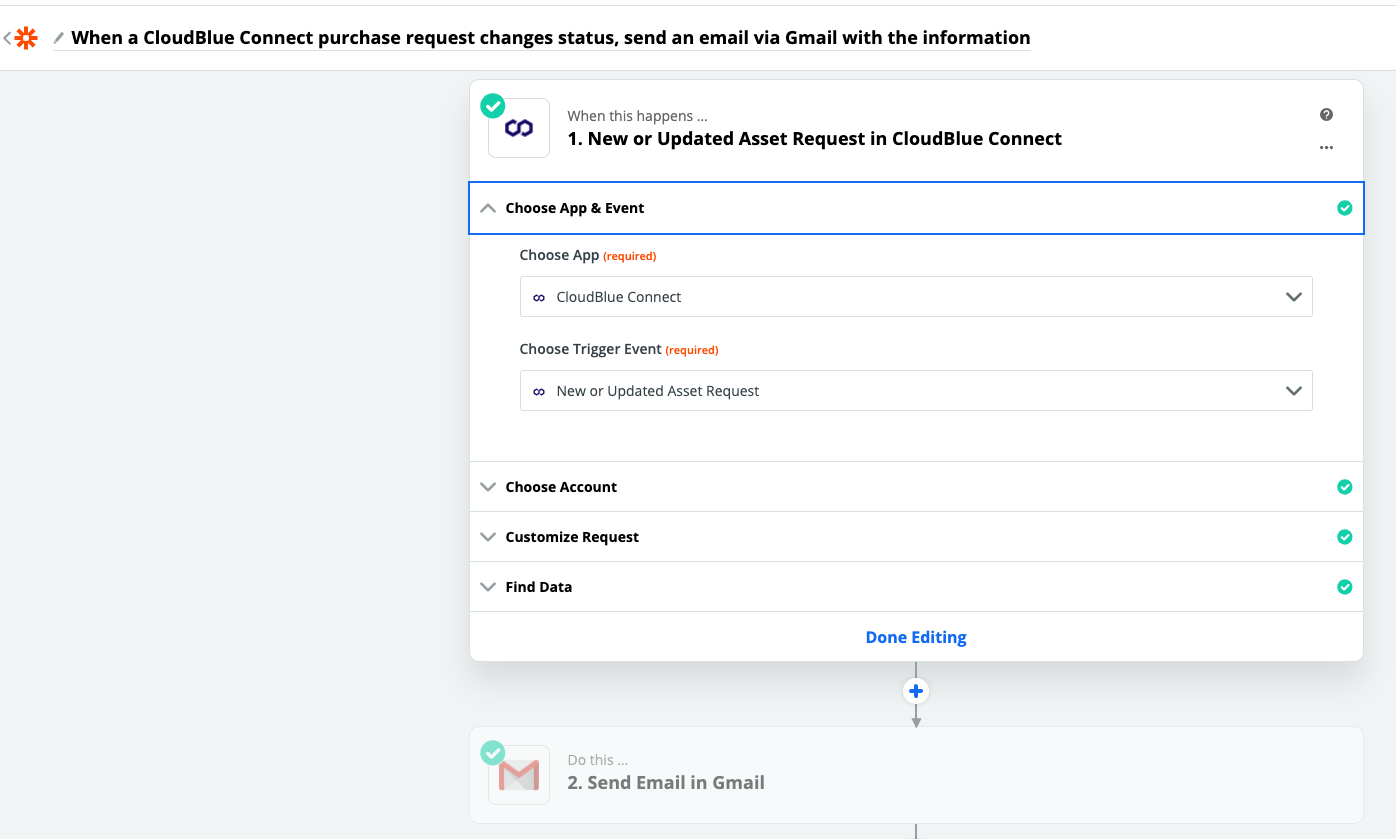Open the Choose Trigger Event dropdown
The width and height of the screenshot is (1396, 839).
(x=916, y=391)
